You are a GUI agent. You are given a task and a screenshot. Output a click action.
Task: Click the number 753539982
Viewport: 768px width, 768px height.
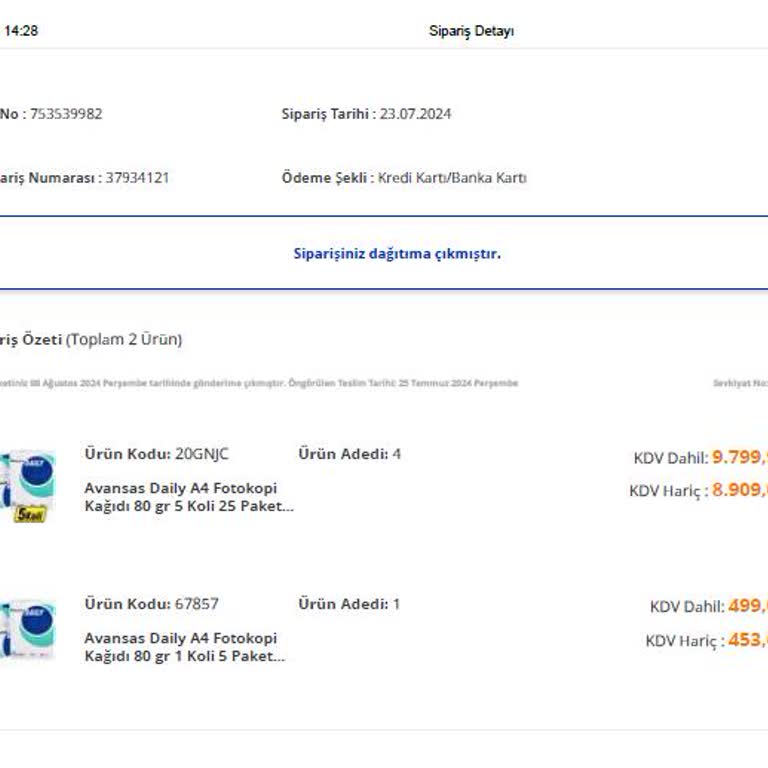(x=66, y=114)
